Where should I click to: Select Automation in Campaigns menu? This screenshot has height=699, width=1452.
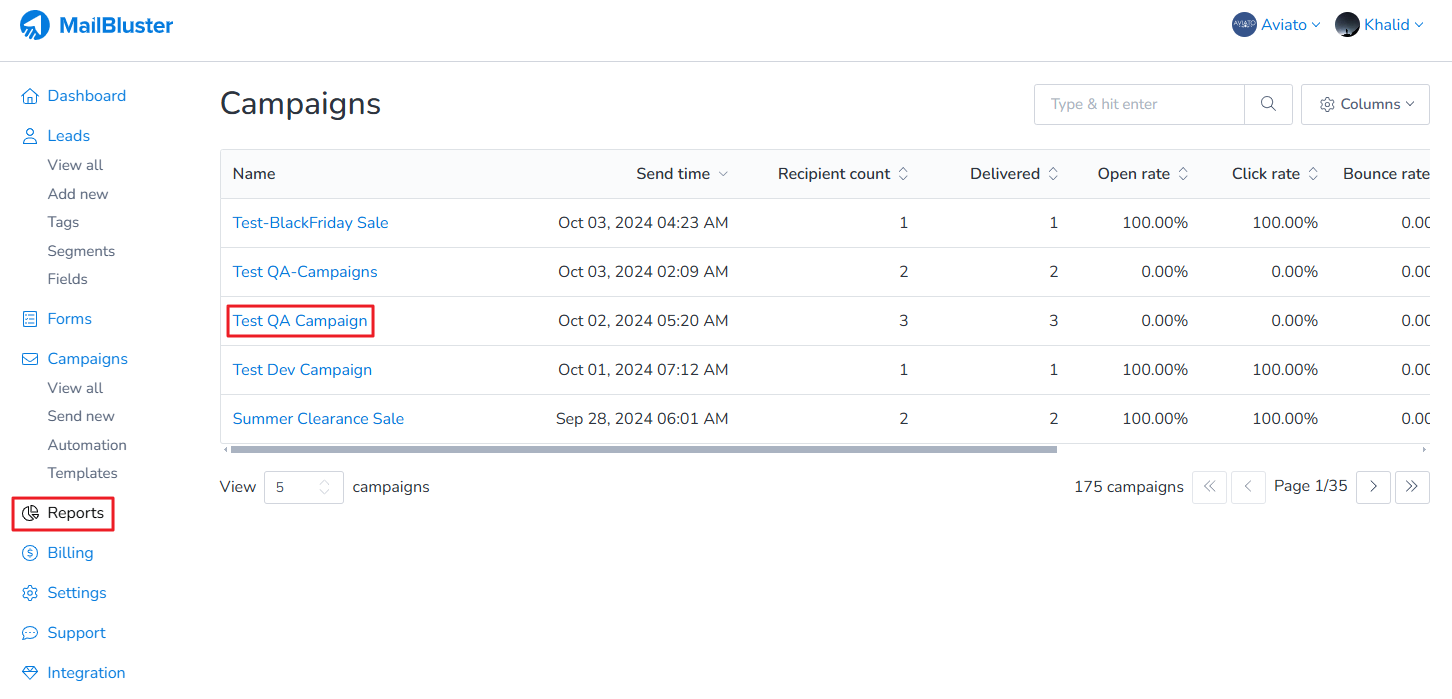[x=87, y=445]
